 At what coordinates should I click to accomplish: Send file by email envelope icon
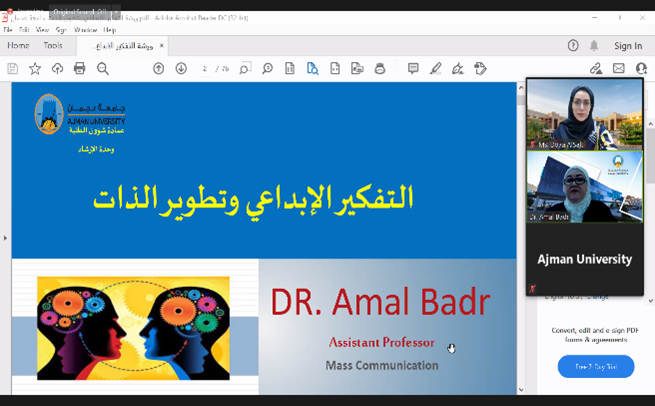[619, 69]
